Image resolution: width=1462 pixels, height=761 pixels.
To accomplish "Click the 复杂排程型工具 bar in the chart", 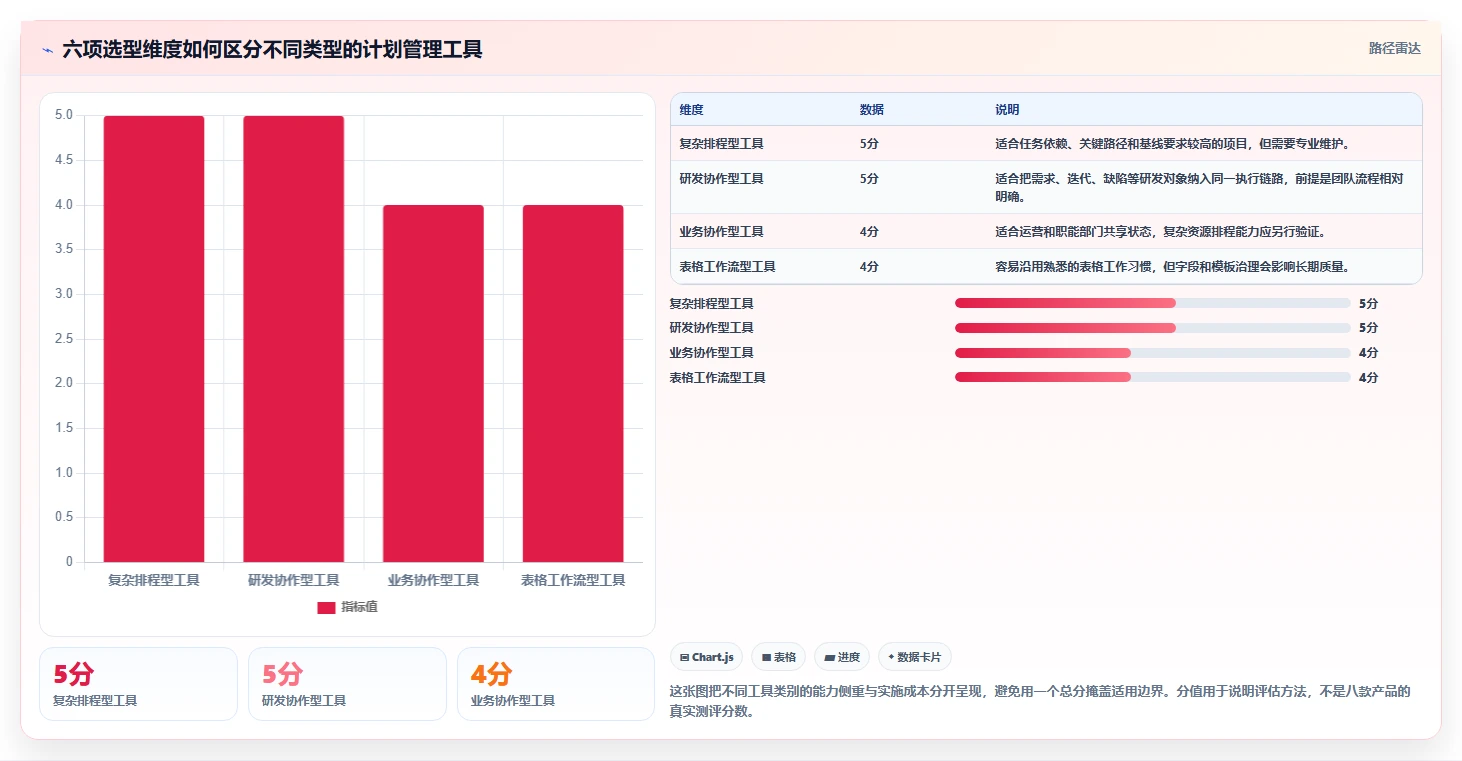I will (154, 339).
